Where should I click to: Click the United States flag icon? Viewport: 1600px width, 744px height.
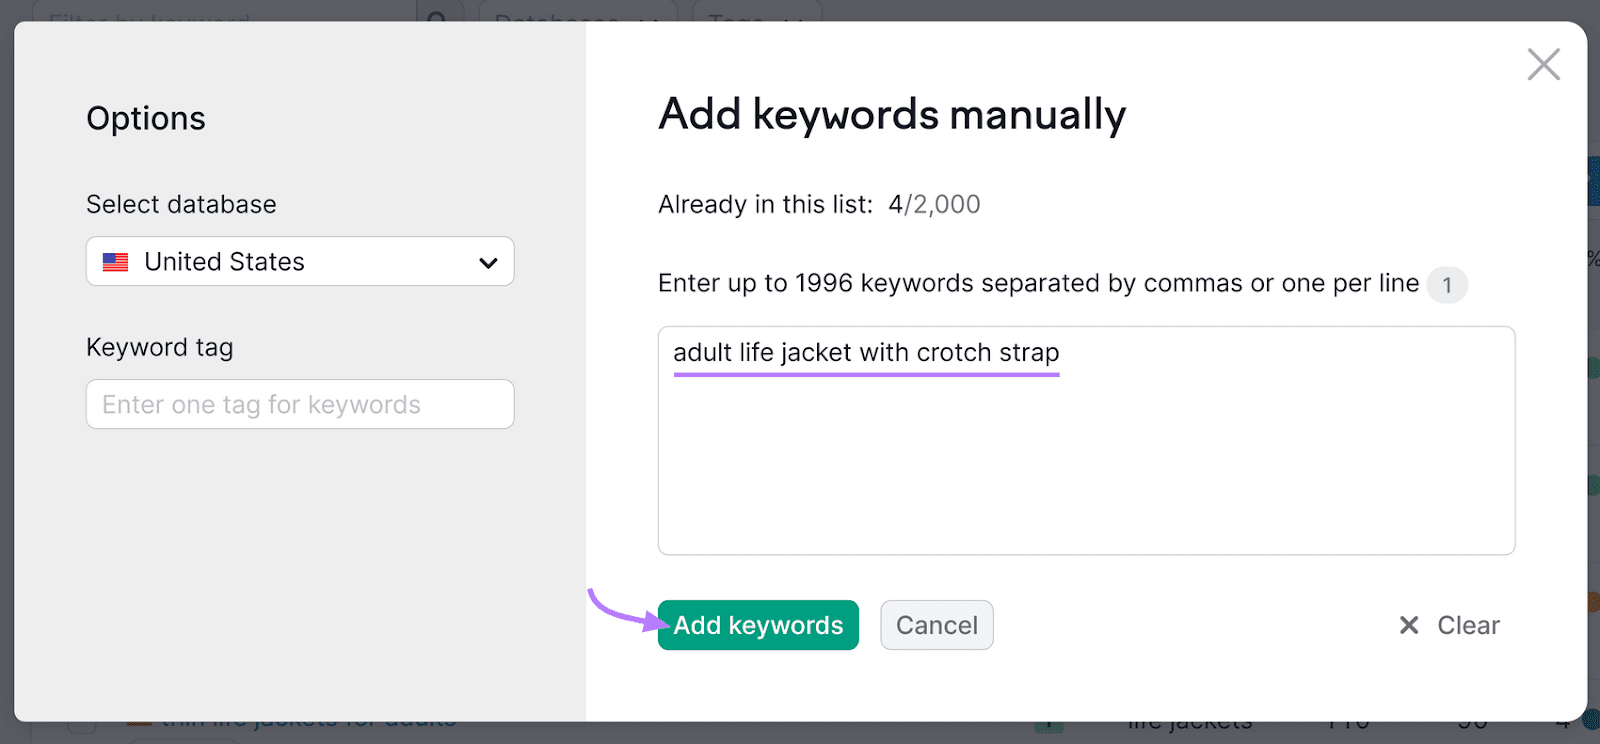116,262
